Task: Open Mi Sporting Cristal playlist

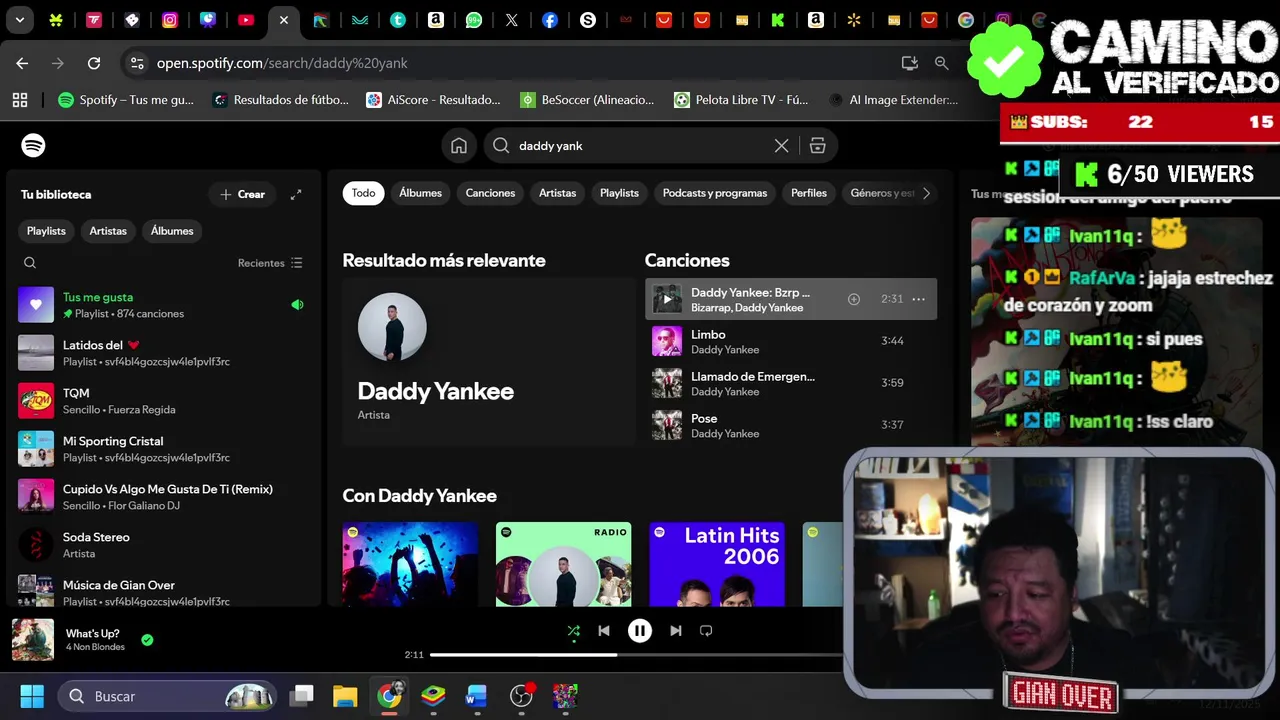Action: point(164,449)
